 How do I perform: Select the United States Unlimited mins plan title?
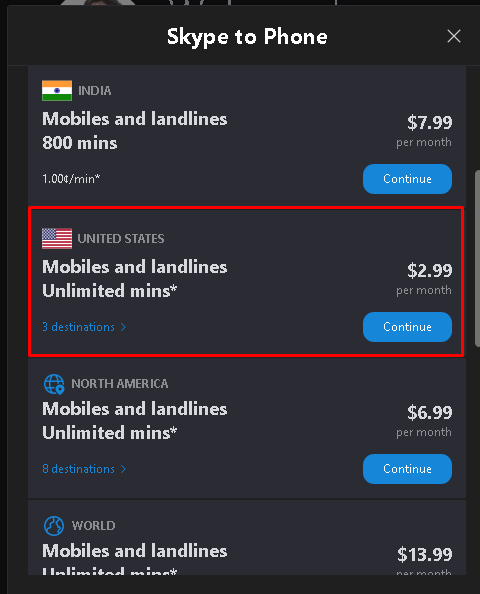click(134, 279)
